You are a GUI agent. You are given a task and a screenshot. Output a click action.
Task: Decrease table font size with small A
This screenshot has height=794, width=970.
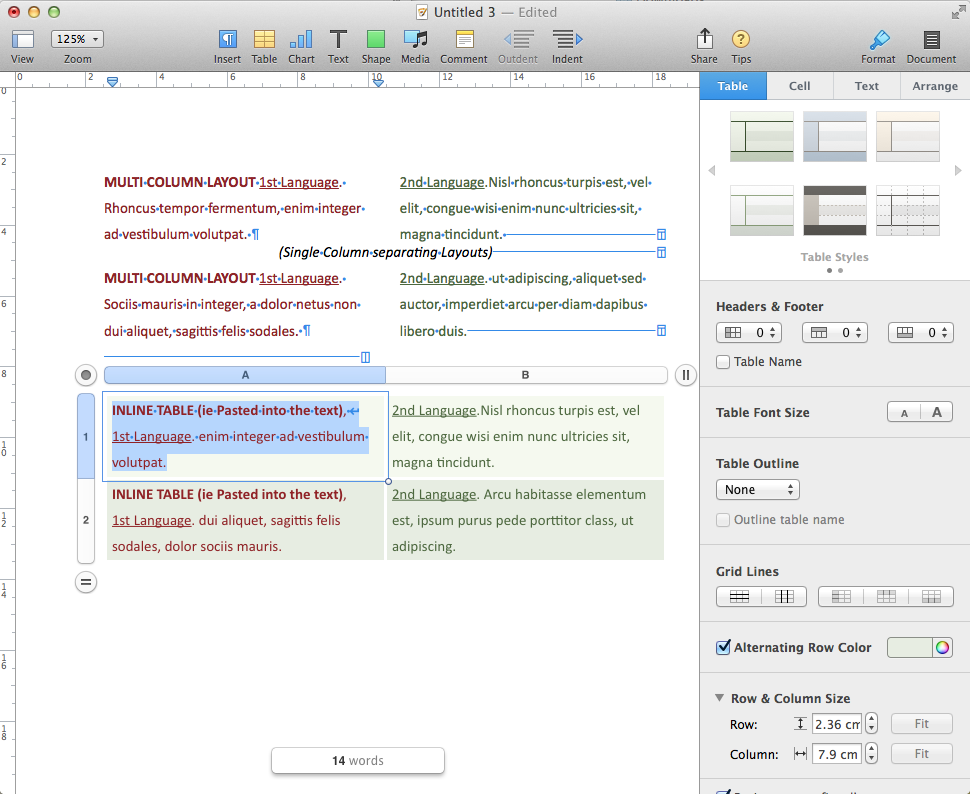(x=904, y=413)
